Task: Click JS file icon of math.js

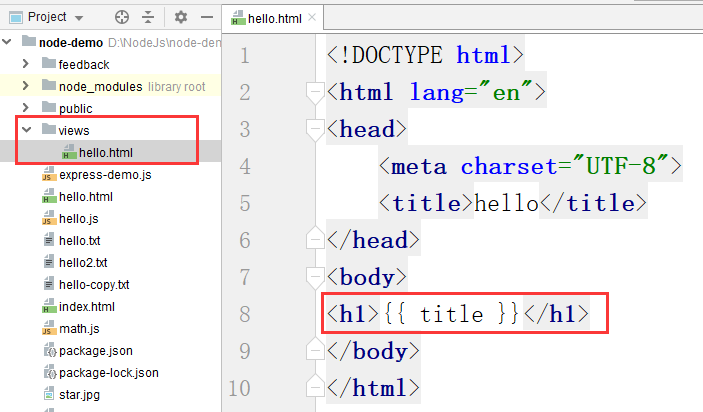Action: [x=49, y=327]
